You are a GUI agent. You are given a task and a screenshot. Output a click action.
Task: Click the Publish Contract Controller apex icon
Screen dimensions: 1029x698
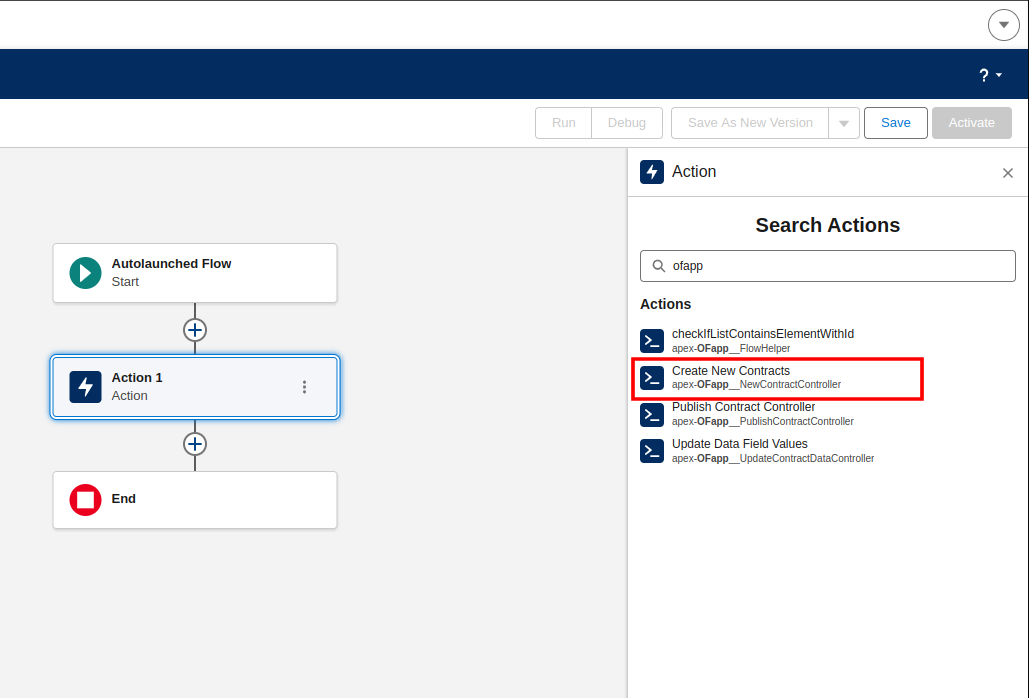coord(652,414)
